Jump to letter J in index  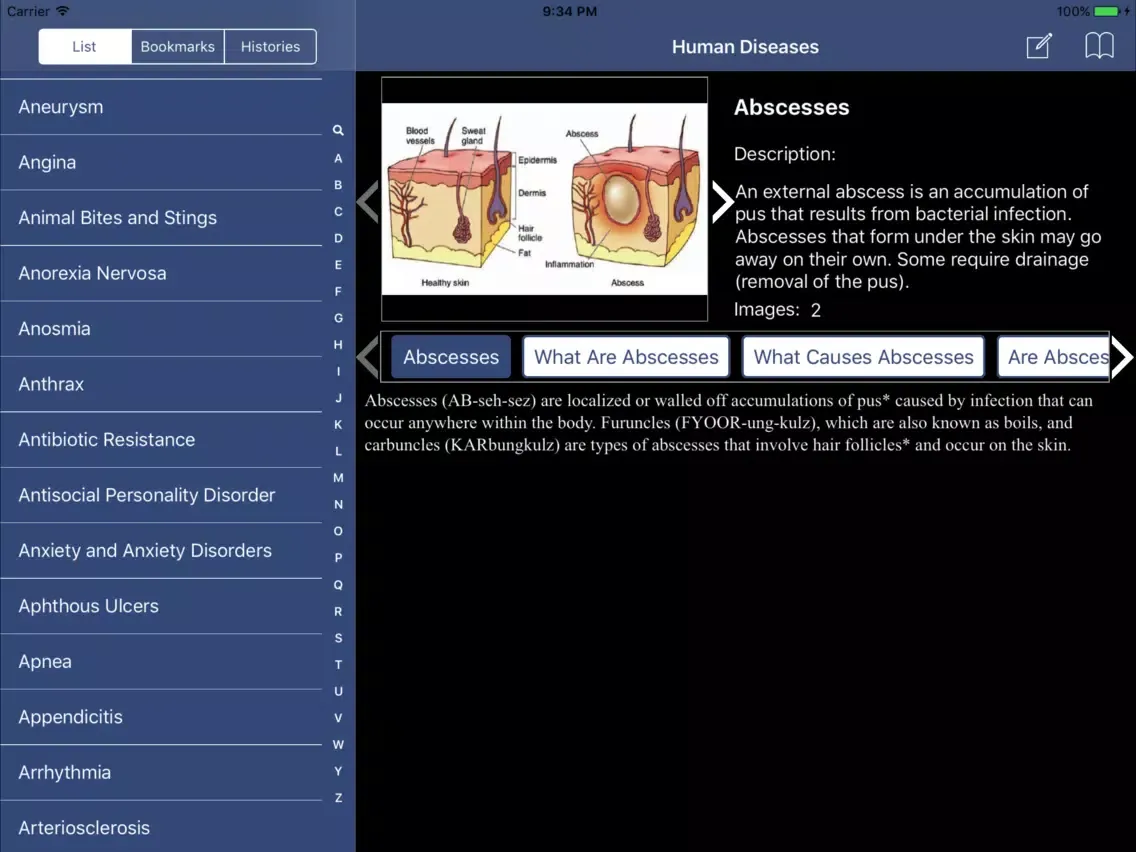[338, 398]
